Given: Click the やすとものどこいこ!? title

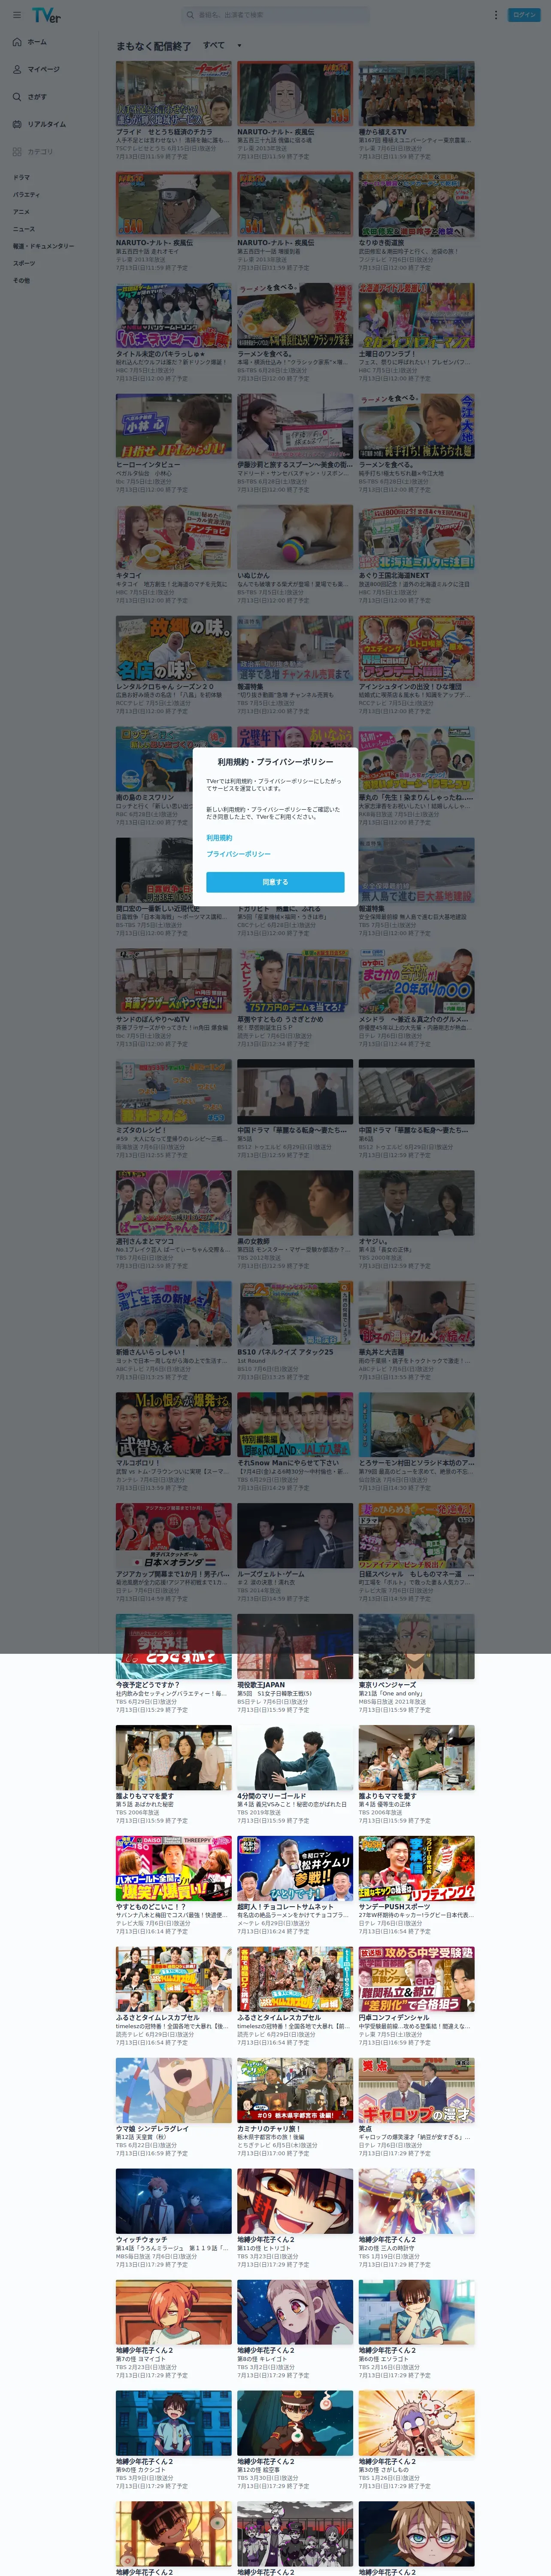Looking at the screenshot, I should (151, 1907).
